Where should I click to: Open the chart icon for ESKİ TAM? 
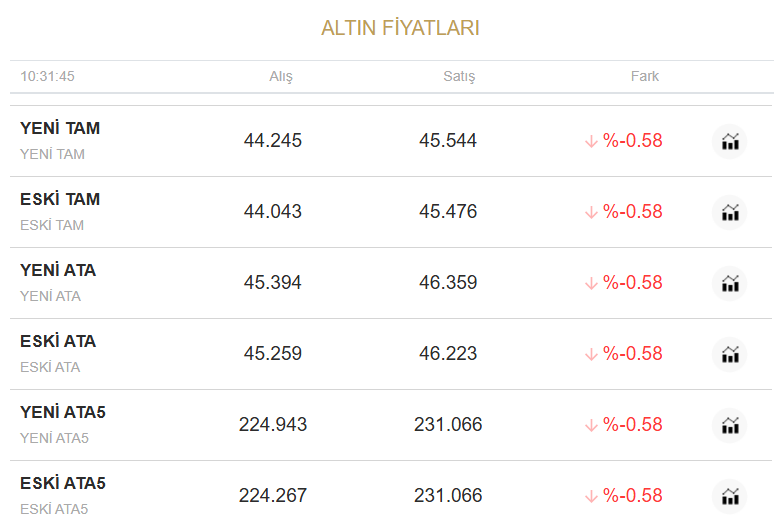(x=730, y=213)
